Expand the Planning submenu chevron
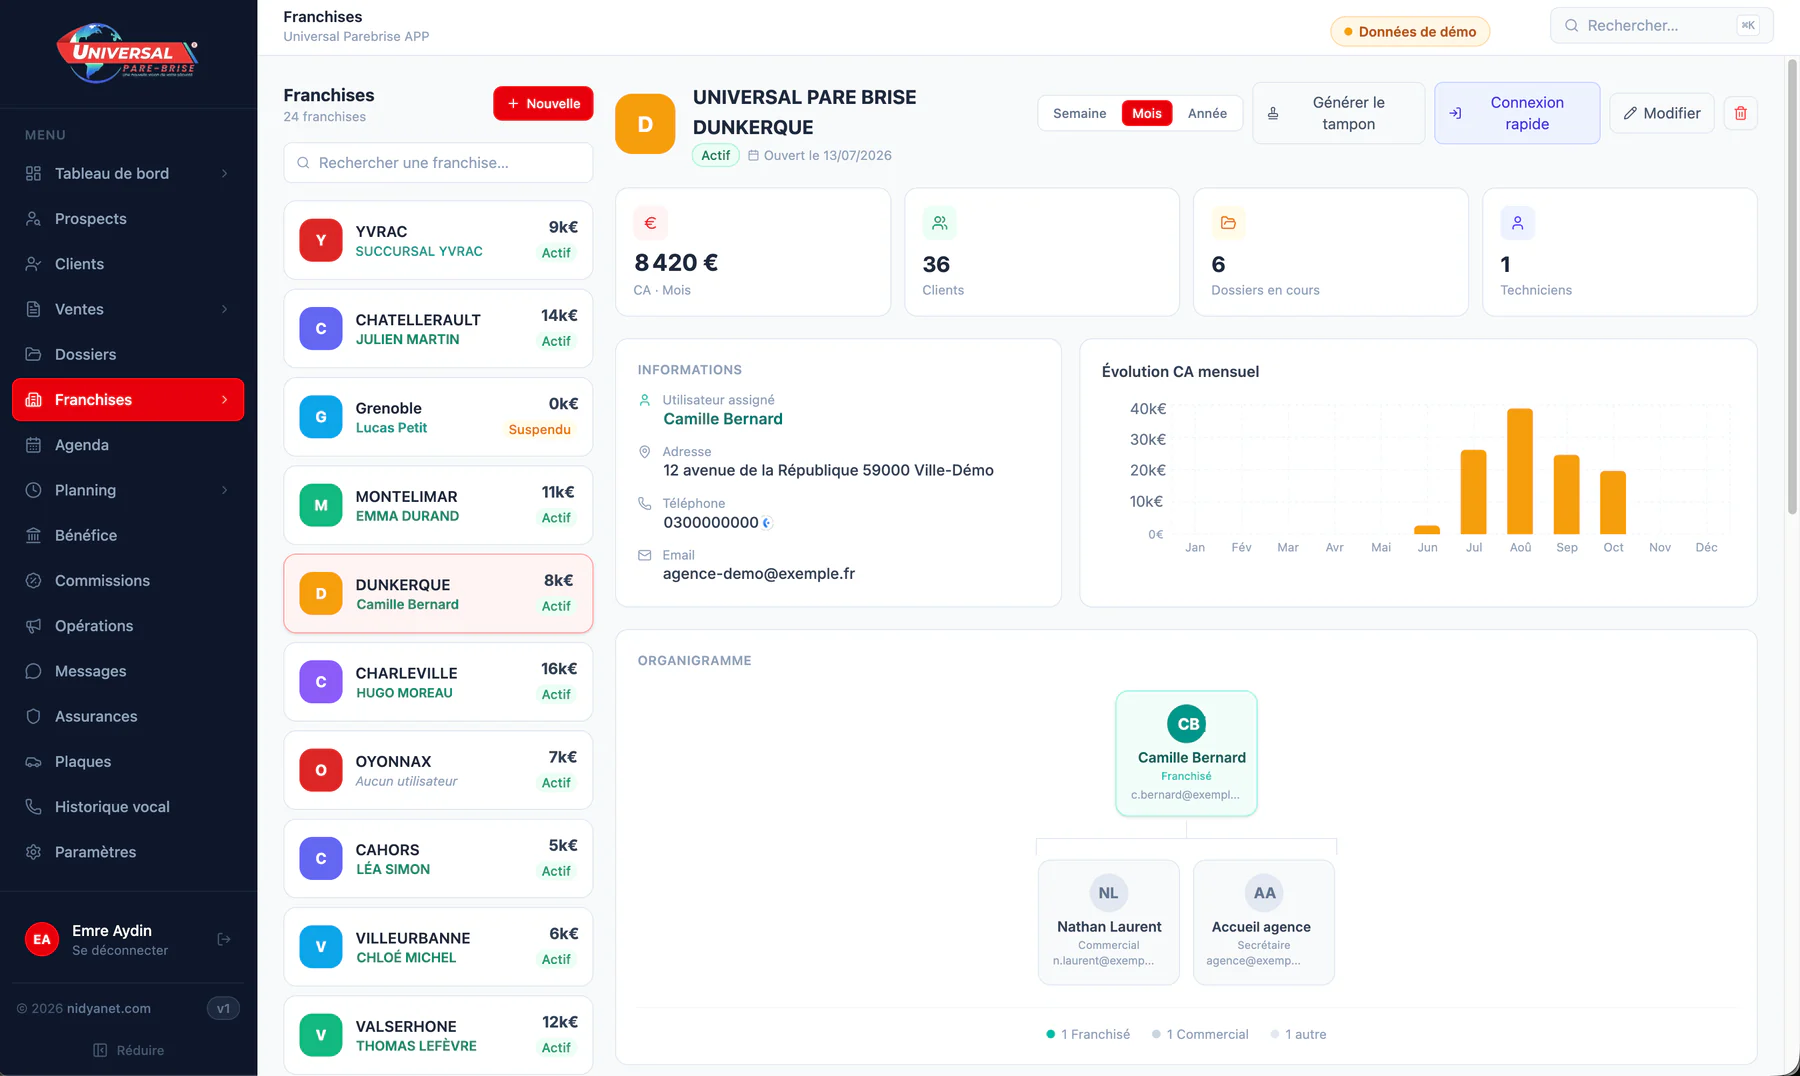The width and height of the screenshot is (1800, 1076). pos(224,490)
